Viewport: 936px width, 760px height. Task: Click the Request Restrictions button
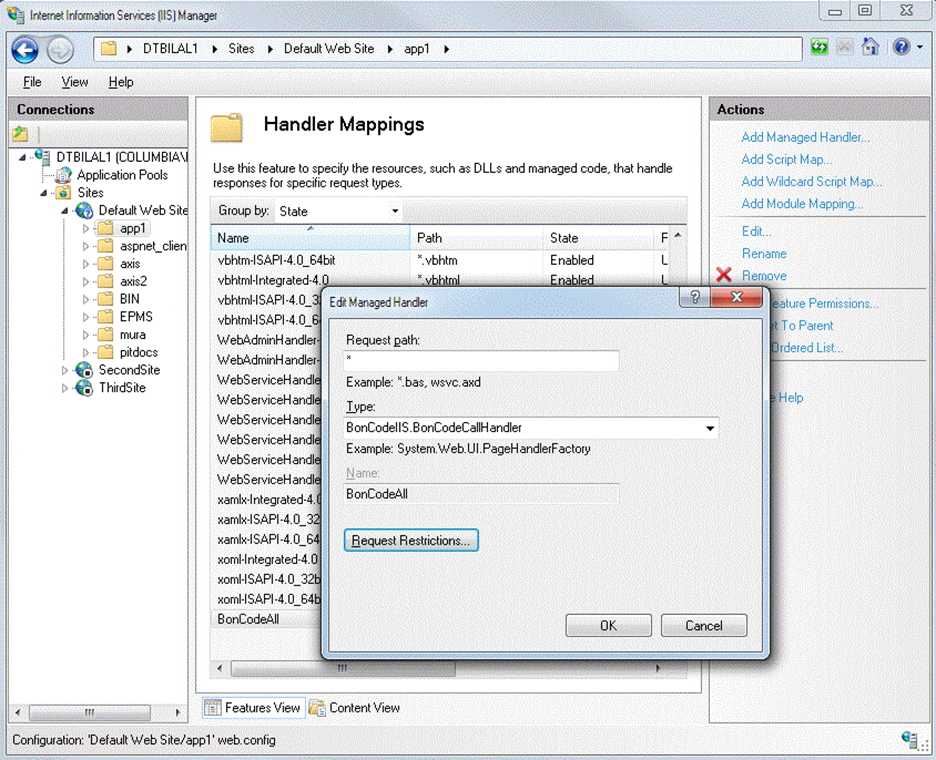click(411, 541)
